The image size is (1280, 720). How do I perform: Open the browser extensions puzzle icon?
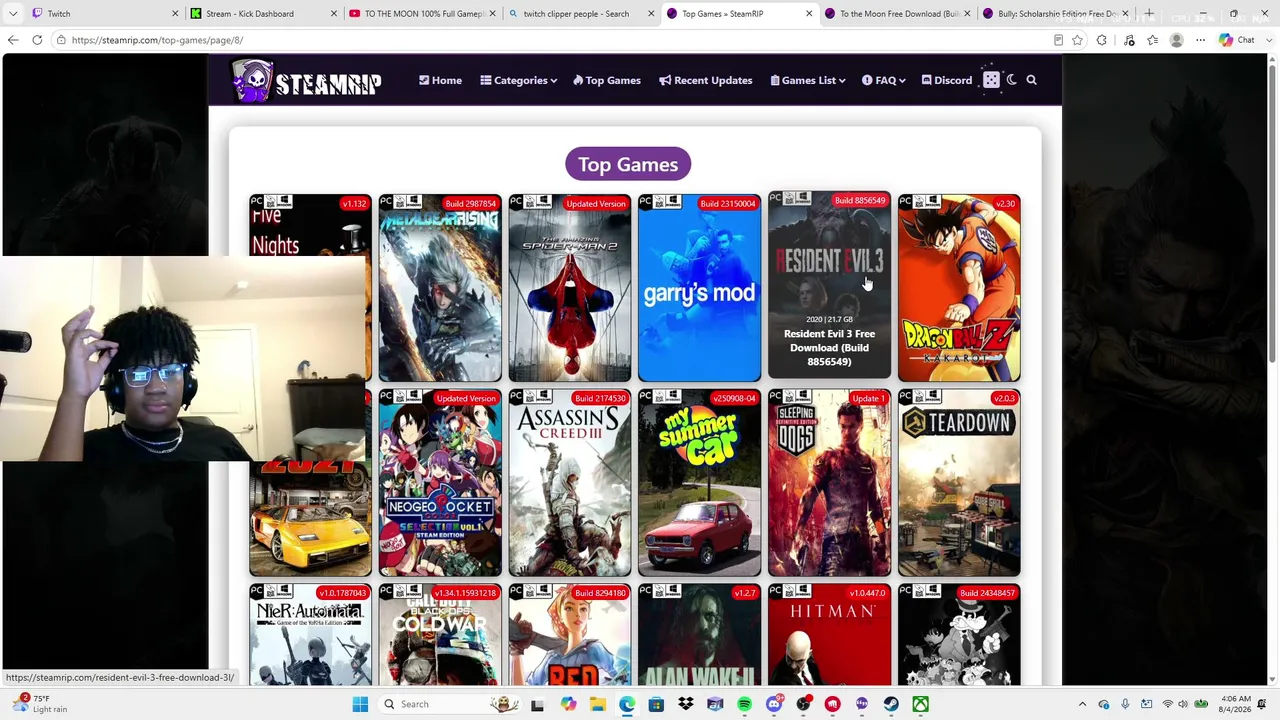pos(1101,40)
